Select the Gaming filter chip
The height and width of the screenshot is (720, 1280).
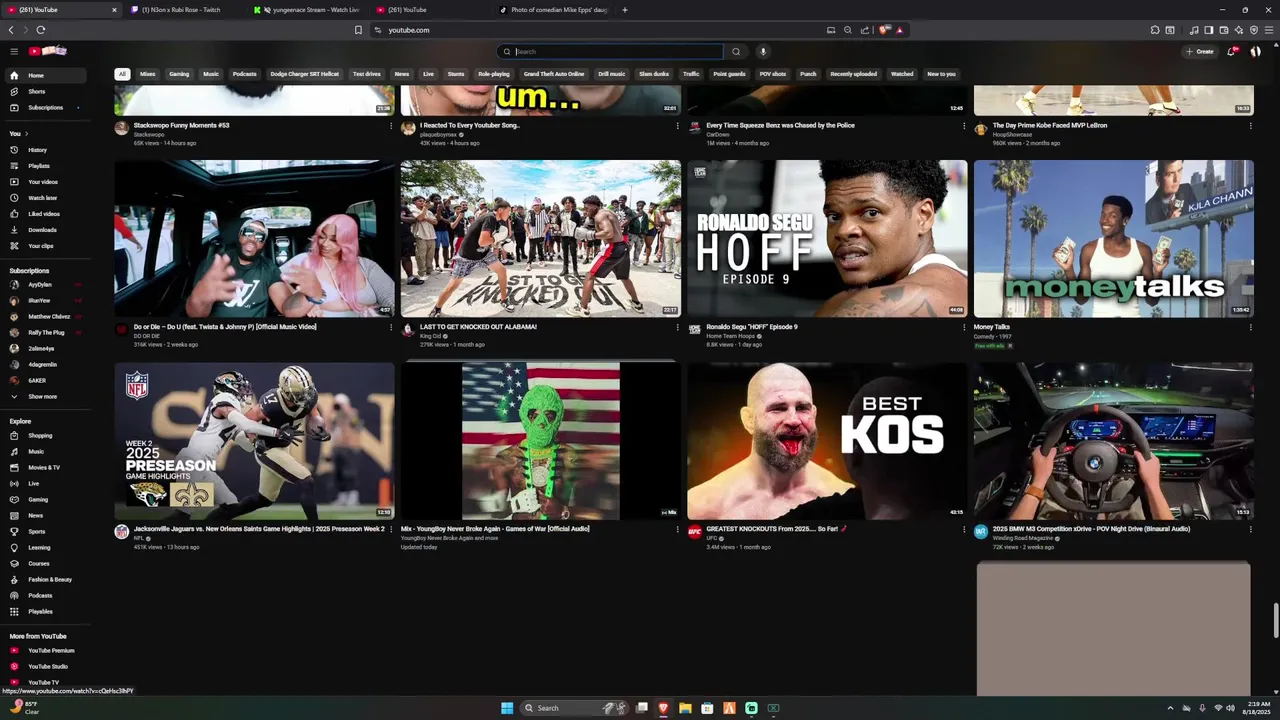click(179, 74)
